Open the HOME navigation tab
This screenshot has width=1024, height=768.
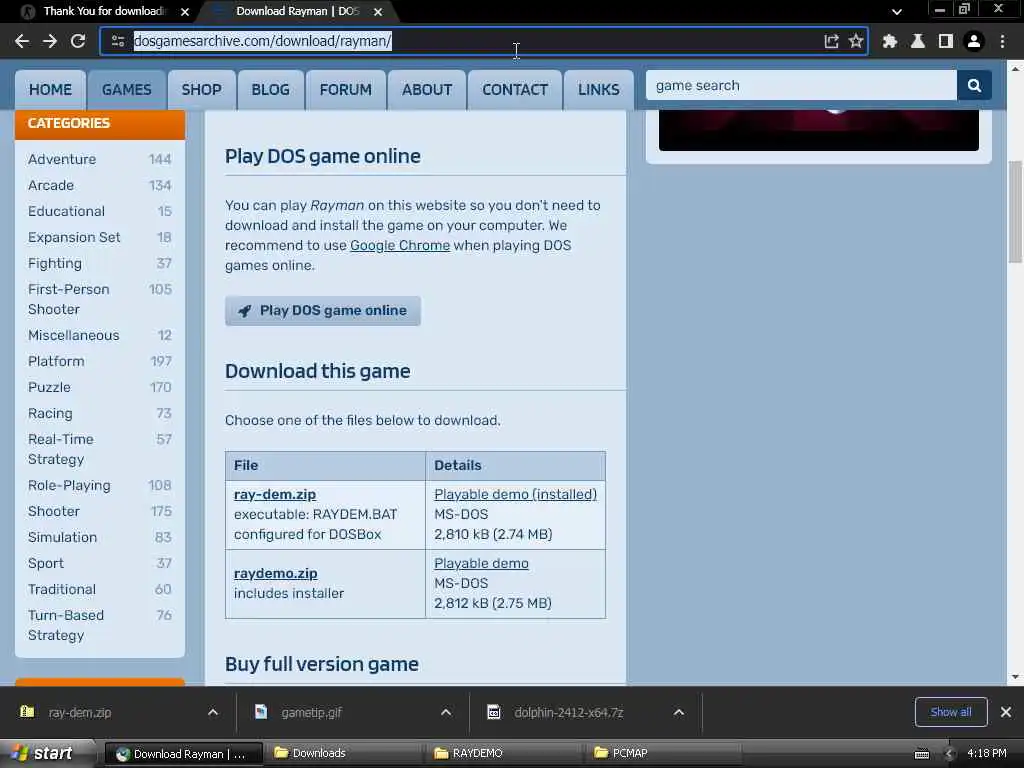(x=50, y=89)
